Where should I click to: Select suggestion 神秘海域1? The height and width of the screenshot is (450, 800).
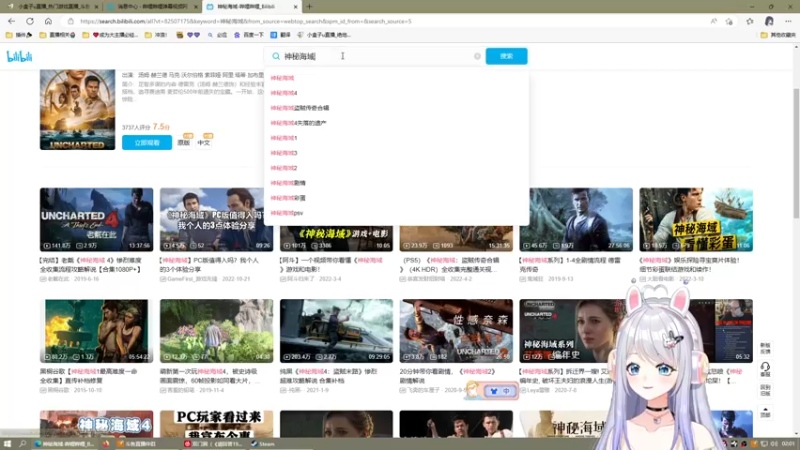284,138
